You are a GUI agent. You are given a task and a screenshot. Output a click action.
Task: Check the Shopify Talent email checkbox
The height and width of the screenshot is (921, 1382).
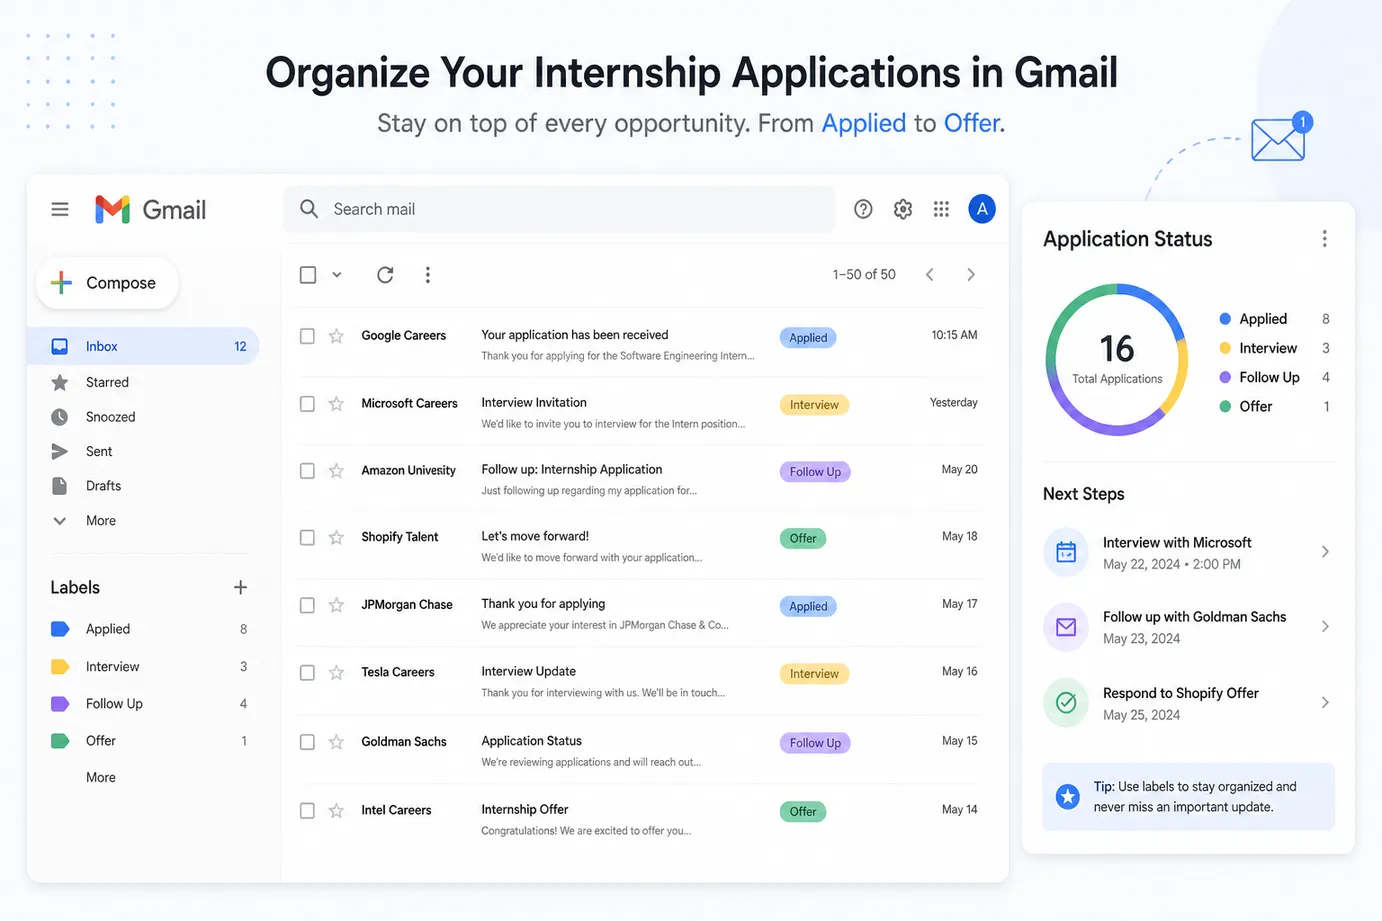[307, 538]
